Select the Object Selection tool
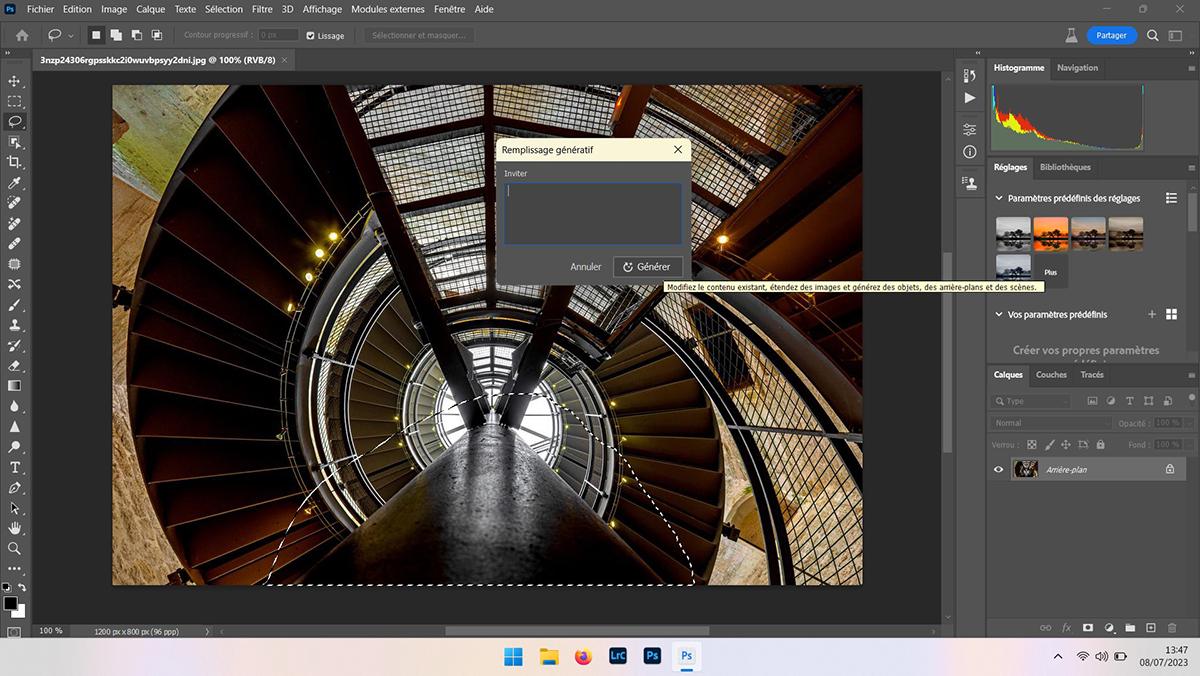 [14, 142]
